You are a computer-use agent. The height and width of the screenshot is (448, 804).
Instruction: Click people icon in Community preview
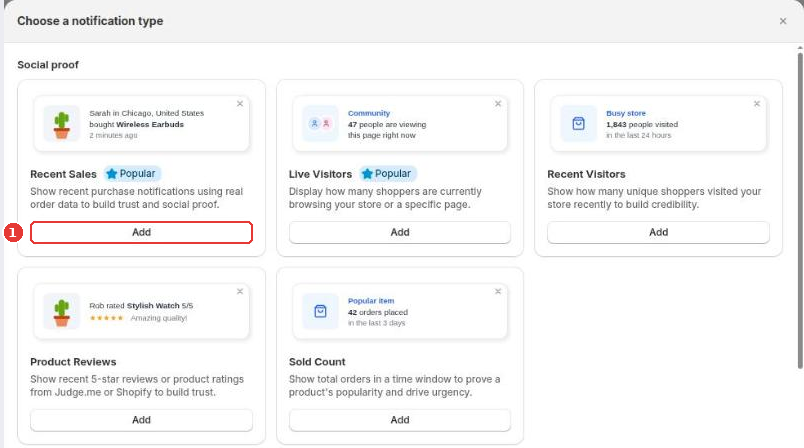pyautogui.click(x=320, y=124)
